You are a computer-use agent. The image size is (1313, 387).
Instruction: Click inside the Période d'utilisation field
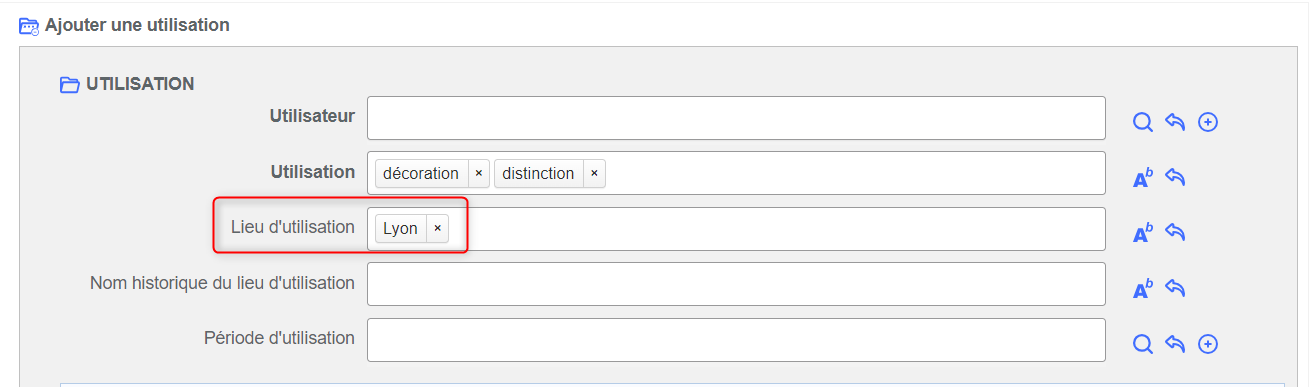[x=736, y=340]
